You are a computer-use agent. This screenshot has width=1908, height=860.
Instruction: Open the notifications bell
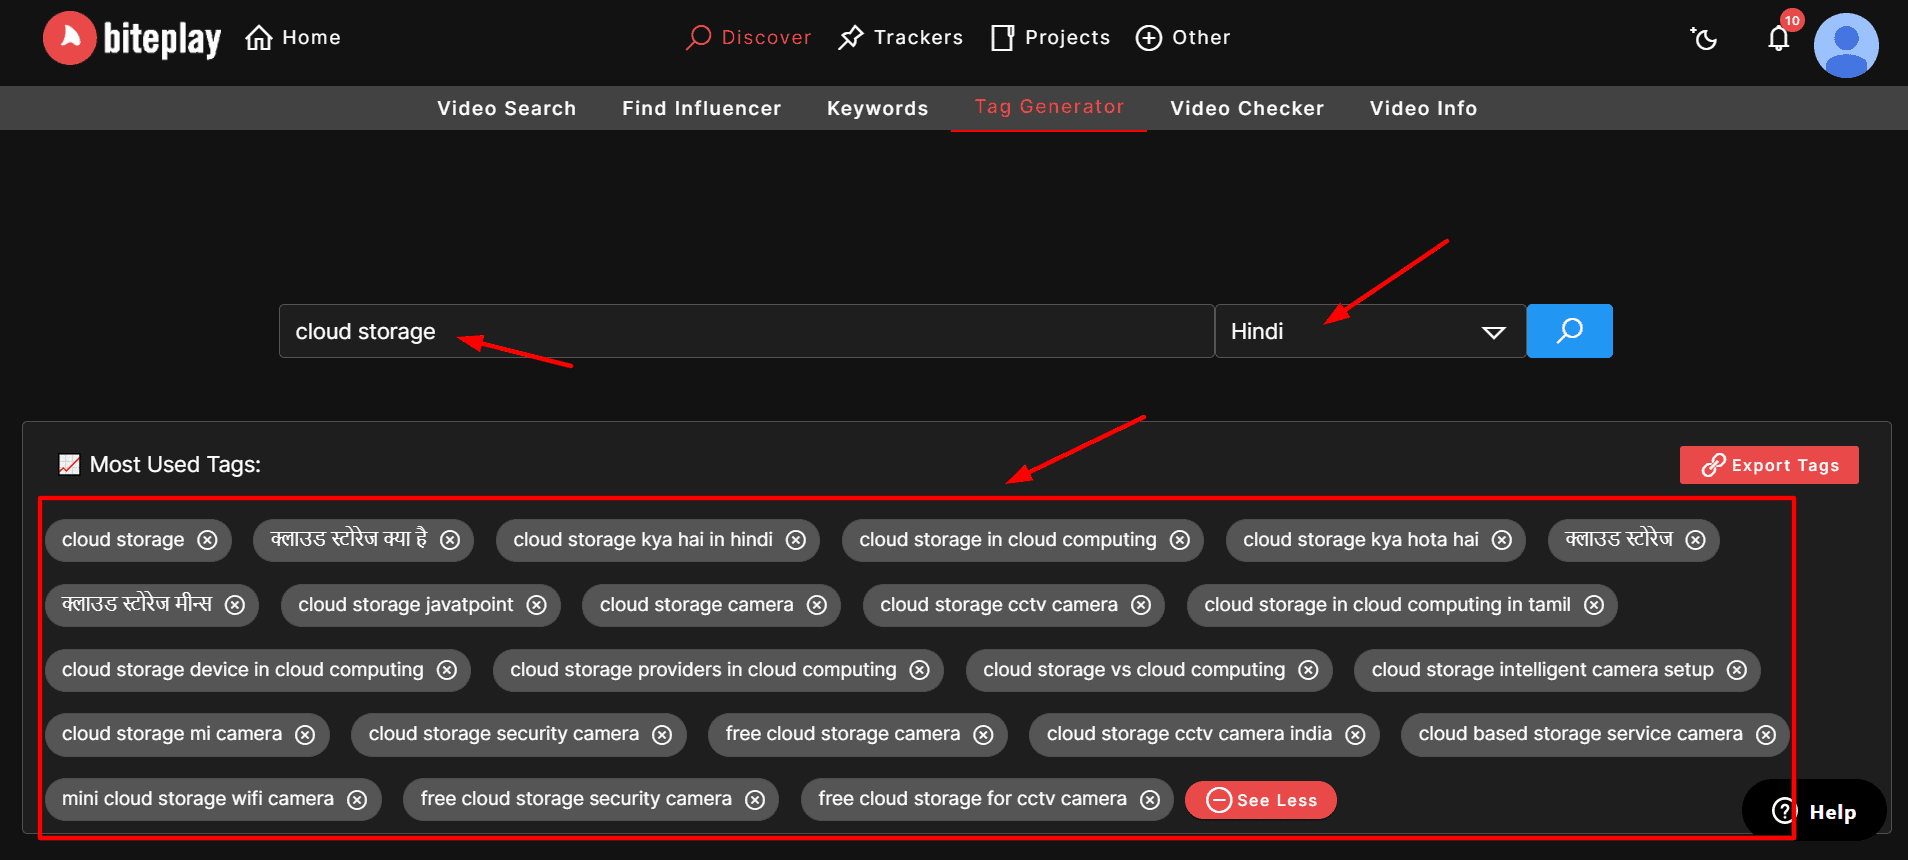[1778, 38]
